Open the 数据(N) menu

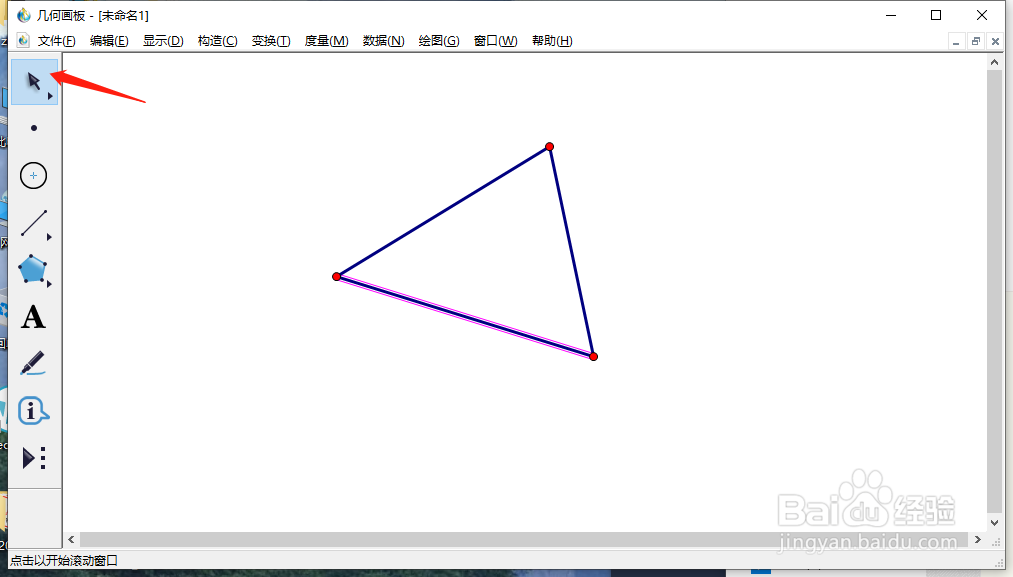pos(384,41)
